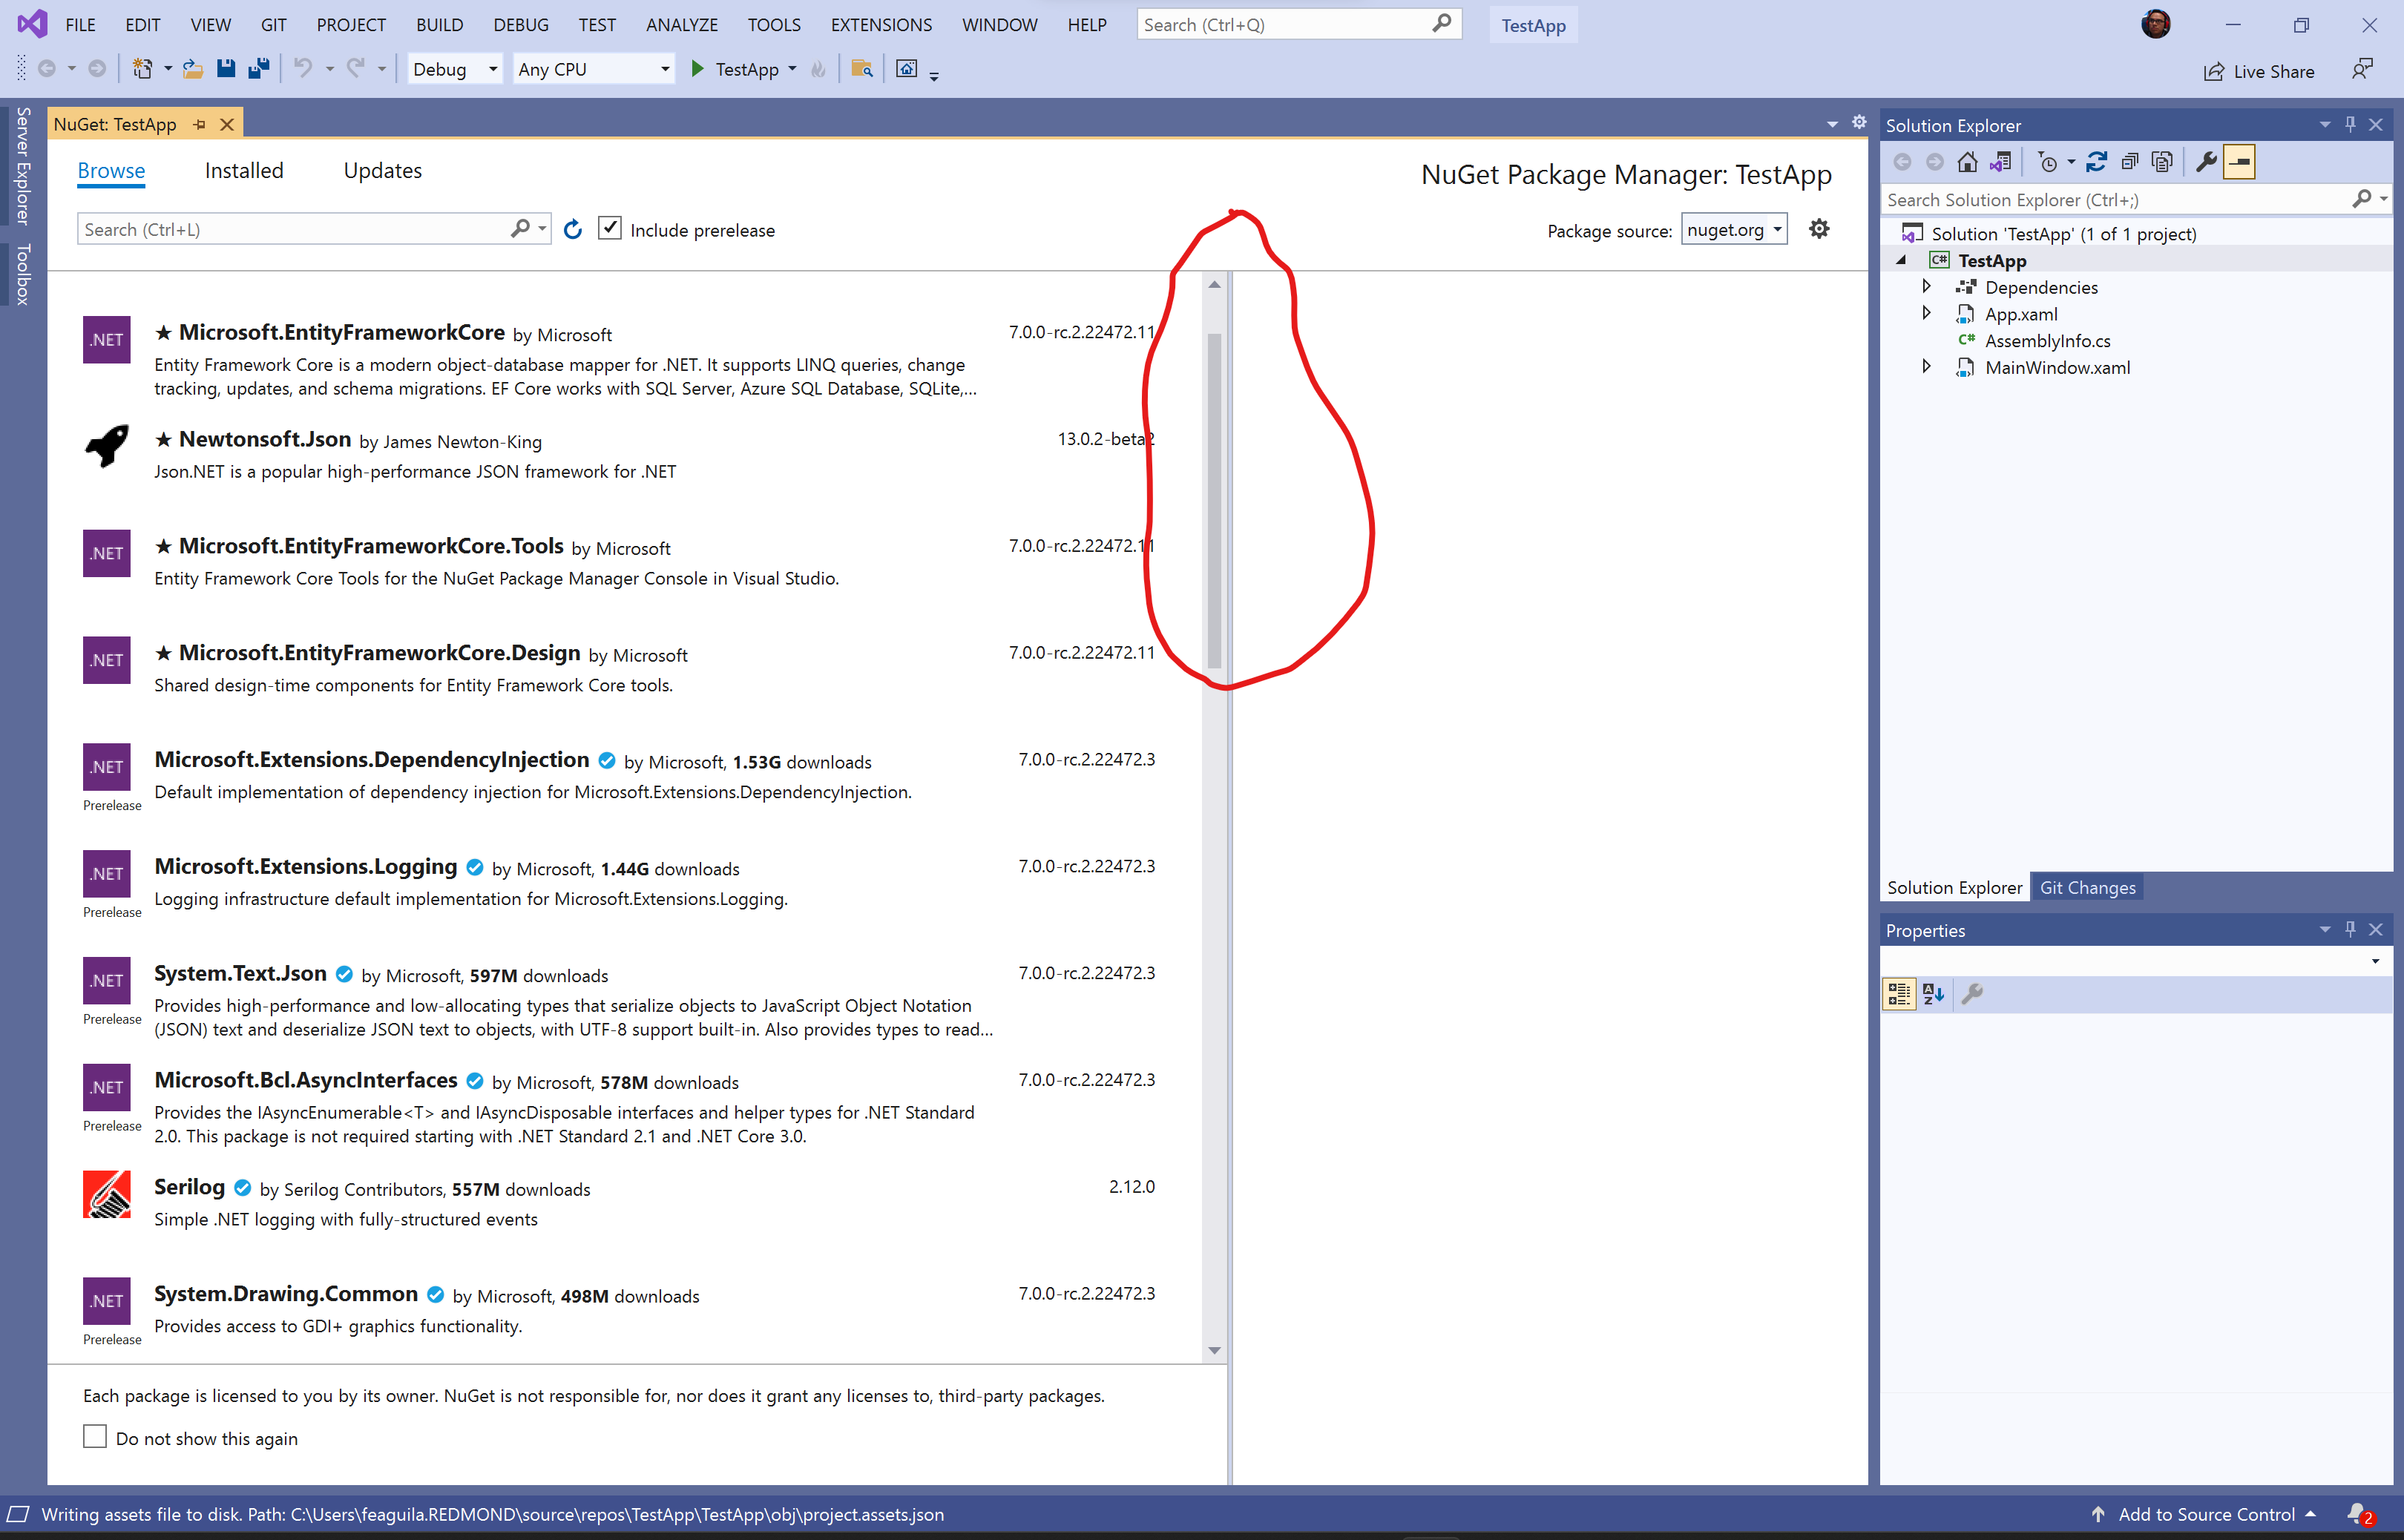Click search magnifier in NuGet search box

(x=520, y=229)
